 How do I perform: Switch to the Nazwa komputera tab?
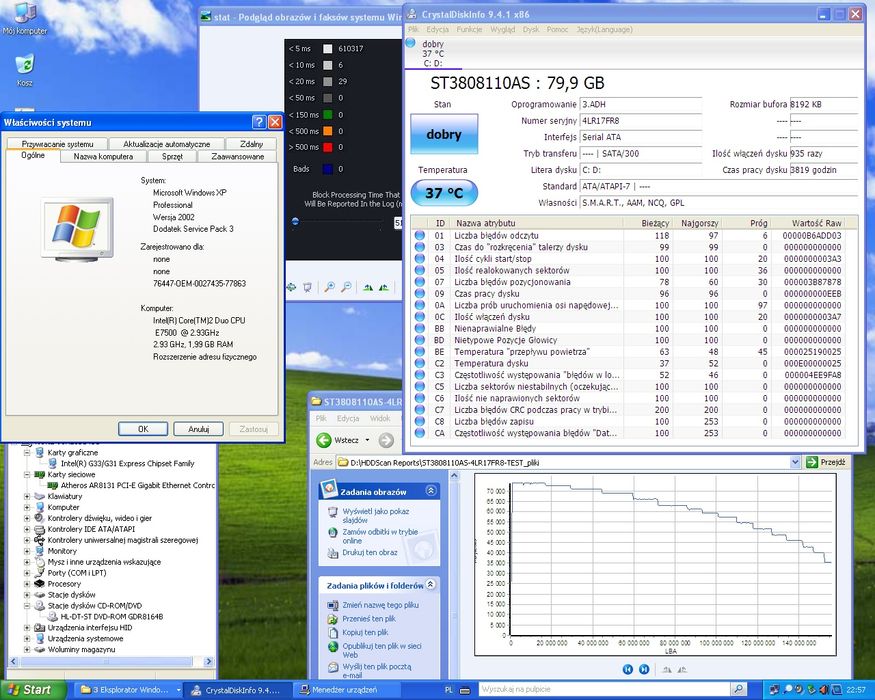coord(103,157)
